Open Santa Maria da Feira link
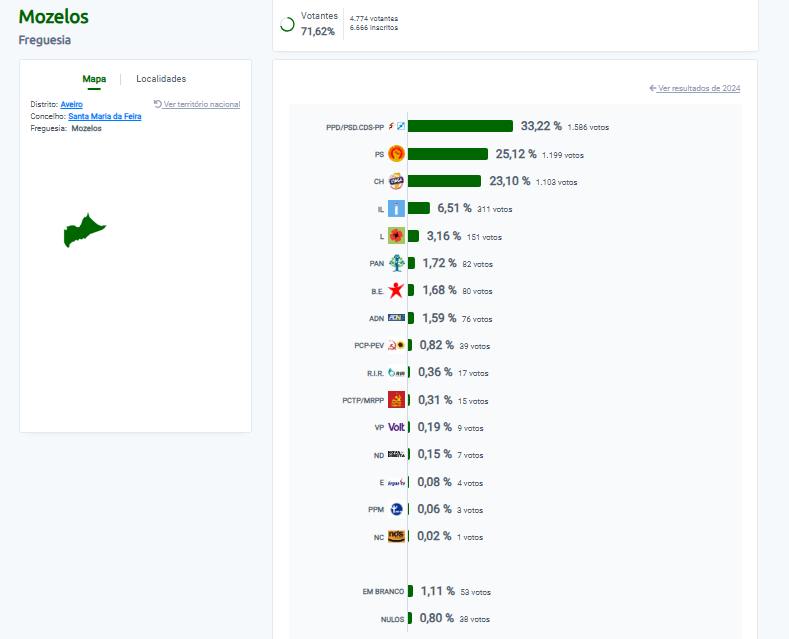The height and width of the screenshot is (639, 789). (x=105, y=116)
